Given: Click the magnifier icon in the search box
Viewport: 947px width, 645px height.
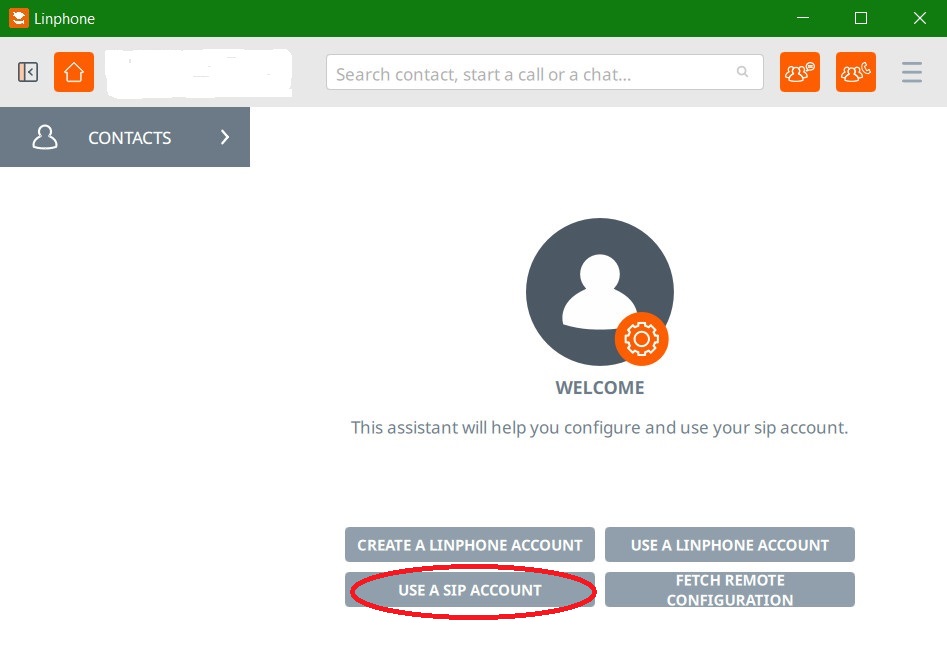Looking at the screenshot, I should coord(742,72).
